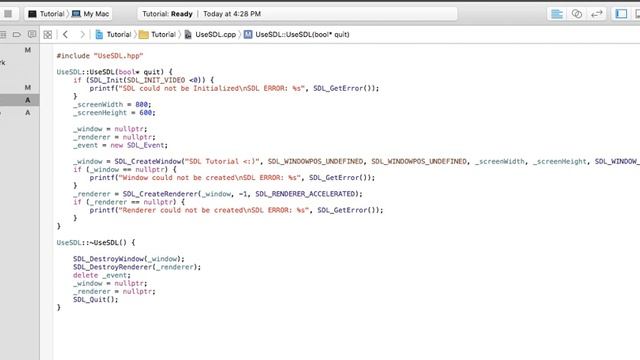Click the UseSDL::~UseSDL() destructor line
Viewport: 640px width, 360px height.
(x=96, y=243)
